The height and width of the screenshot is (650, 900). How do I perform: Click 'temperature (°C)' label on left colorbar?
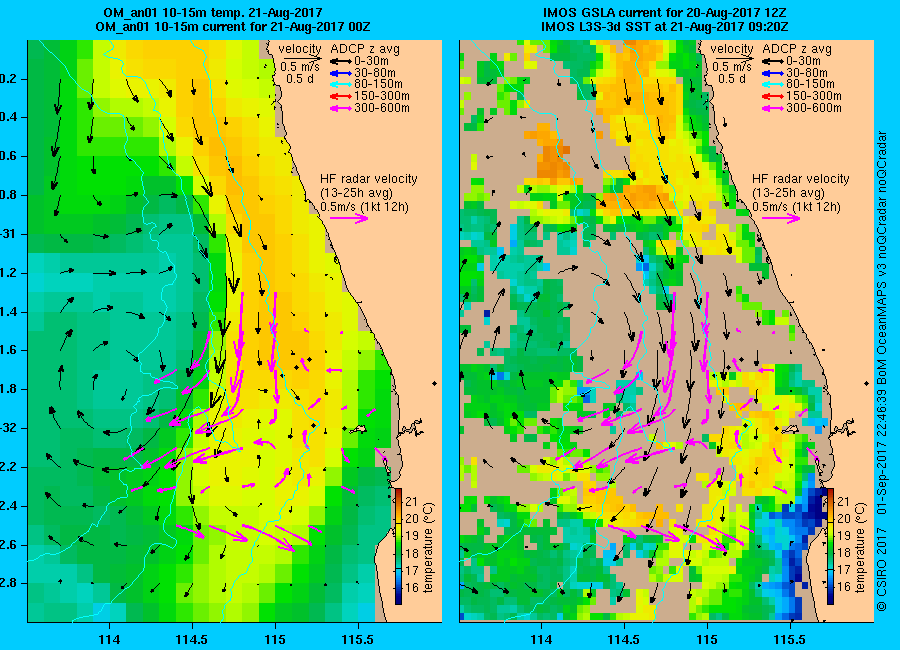tap(429, 548)
